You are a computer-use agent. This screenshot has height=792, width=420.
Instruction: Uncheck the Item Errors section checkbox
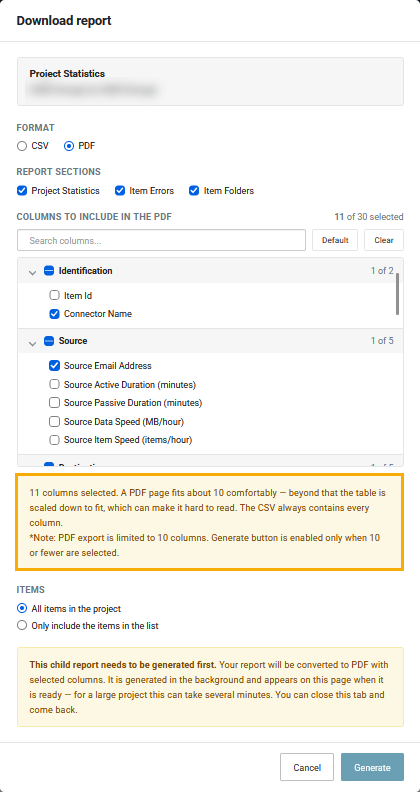(x=120, y=190)
